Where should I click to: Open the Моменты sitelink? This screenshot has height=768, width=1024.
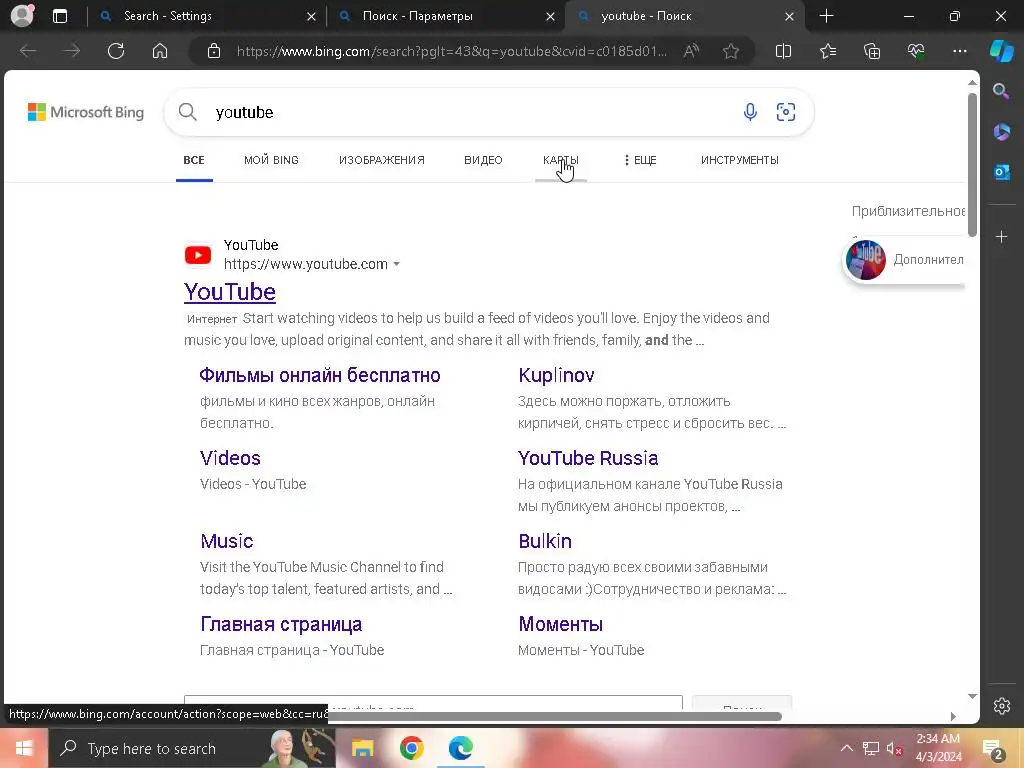point(560,624)
